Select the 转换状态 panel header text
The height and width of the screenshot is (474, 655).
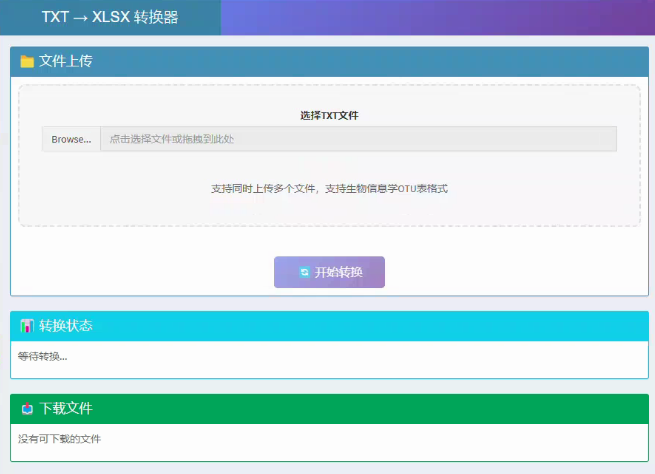coord(66,326)
